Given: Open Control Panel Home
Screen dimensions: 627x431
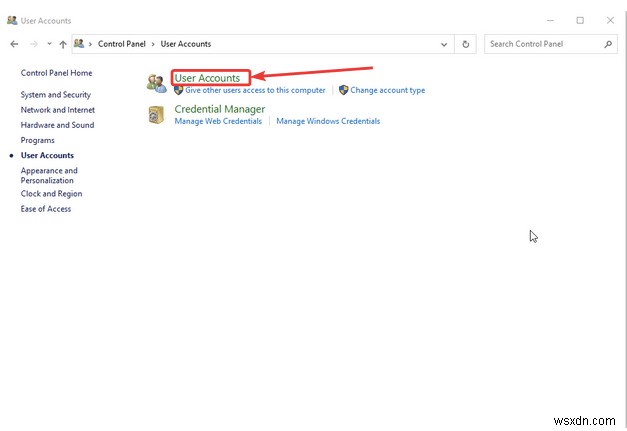Looking at the screenshot, I should 56,73.
